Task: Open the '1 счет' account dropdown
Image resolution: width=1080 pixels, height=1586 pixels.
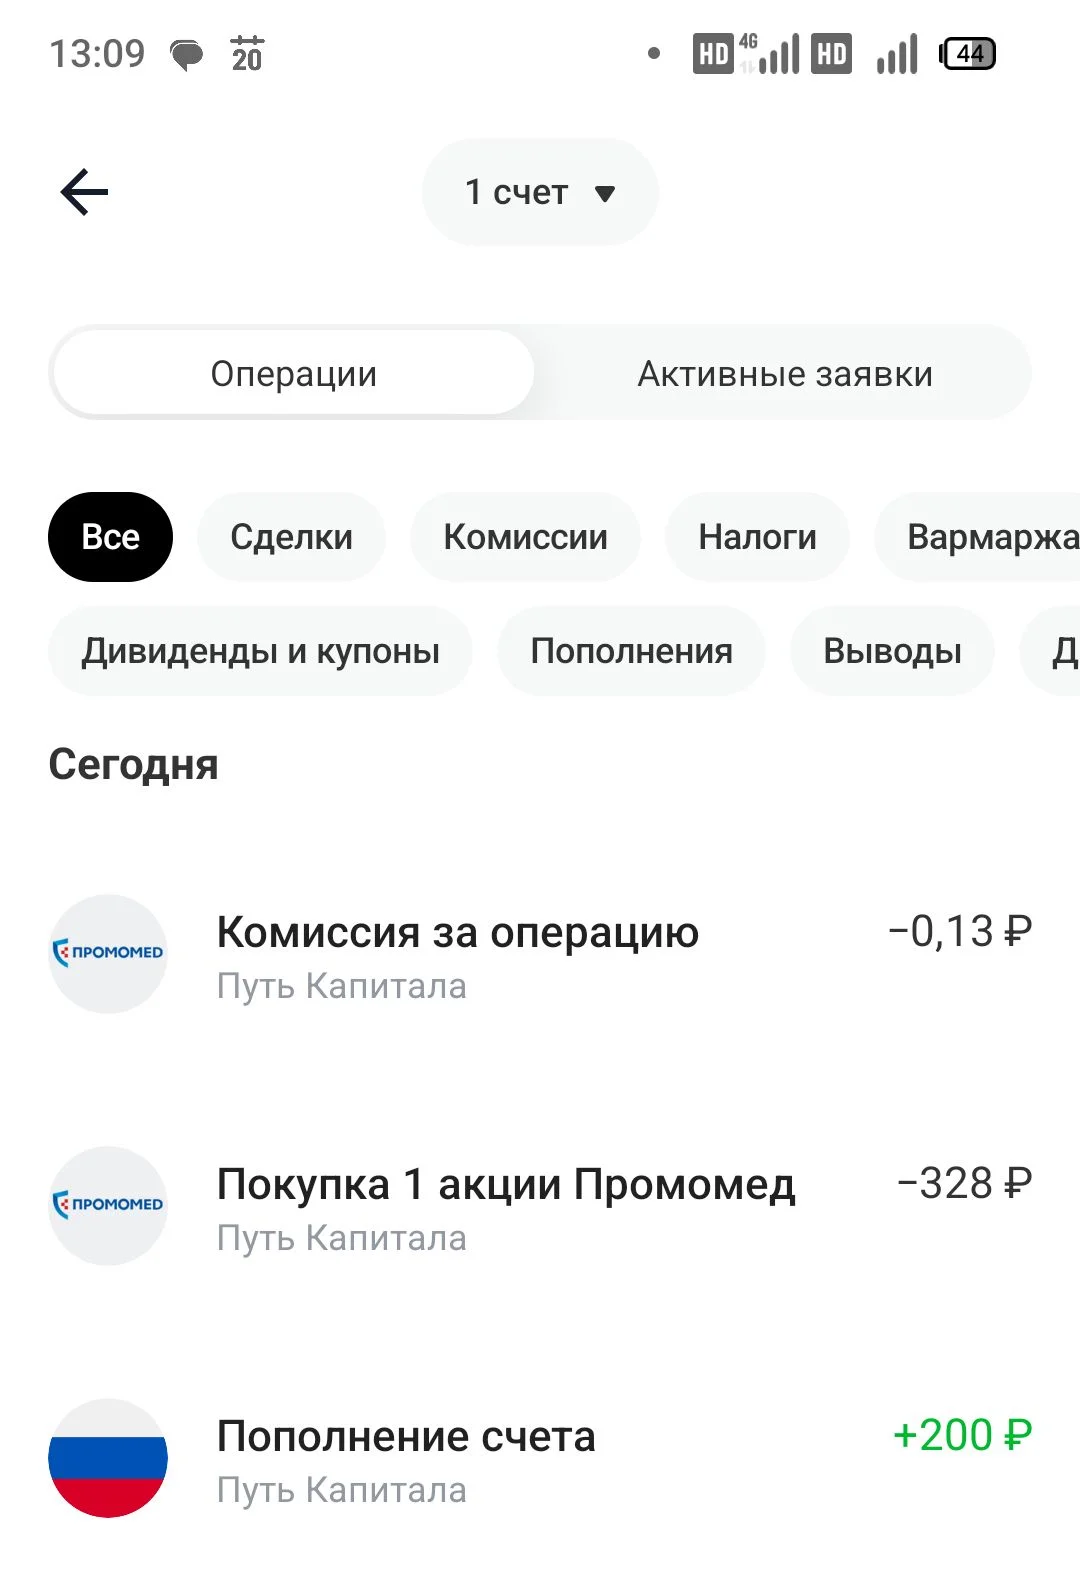Action: tap(540, 192)
